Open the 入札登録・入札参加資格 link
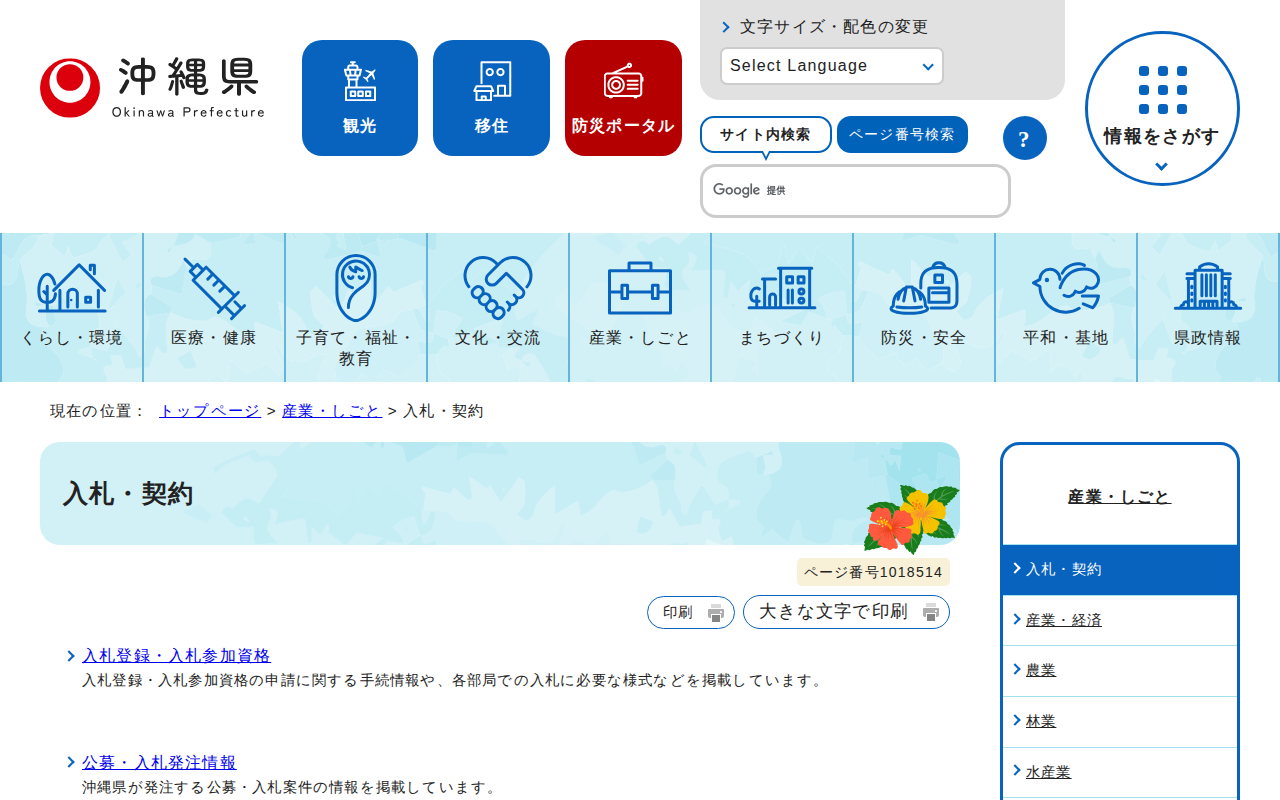Image resolution: width=1280 pixels, height=800 pixels. click(176, 656)
